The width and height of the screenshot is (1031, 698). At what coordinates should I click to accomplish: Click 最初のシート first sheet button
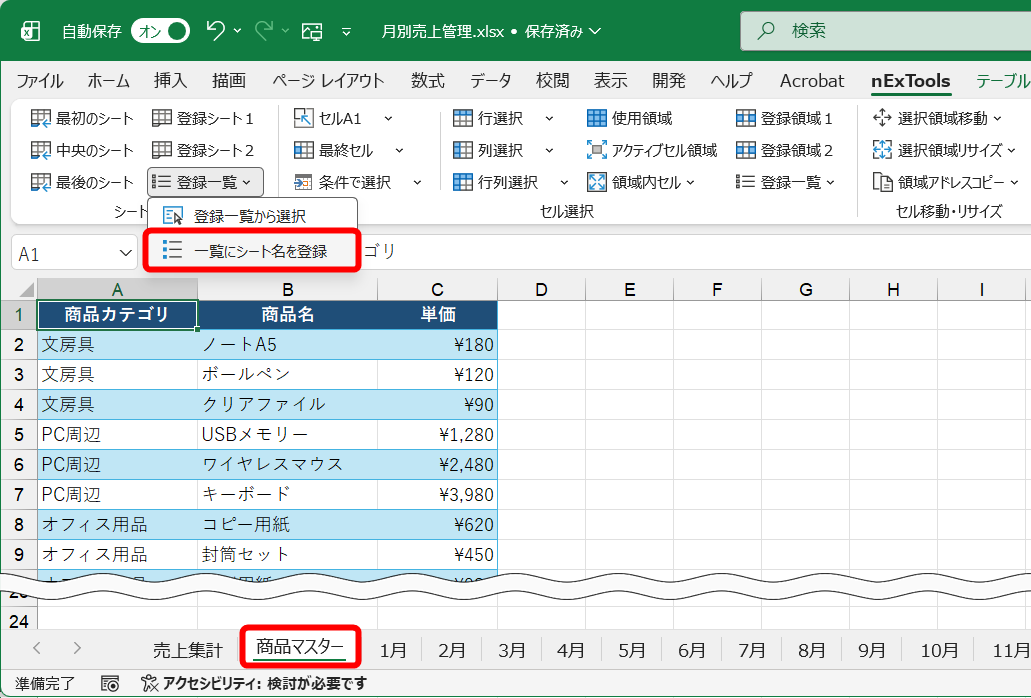pos(82,118)
